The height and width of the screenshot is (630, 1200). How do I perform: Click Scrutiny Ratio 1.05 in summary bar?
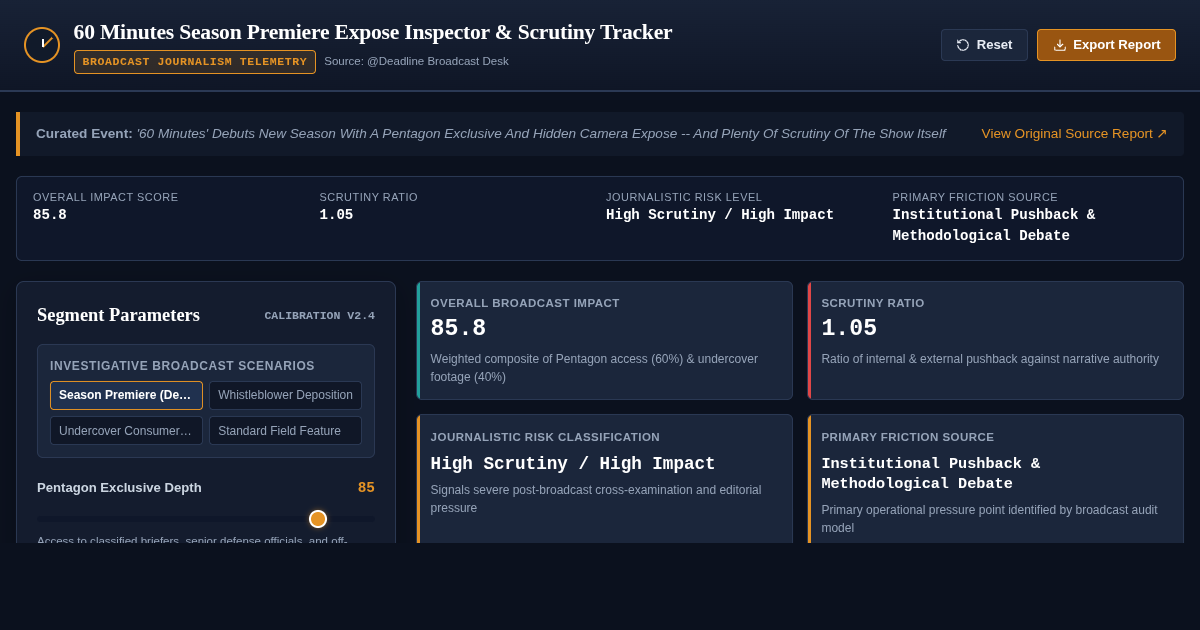336,215
